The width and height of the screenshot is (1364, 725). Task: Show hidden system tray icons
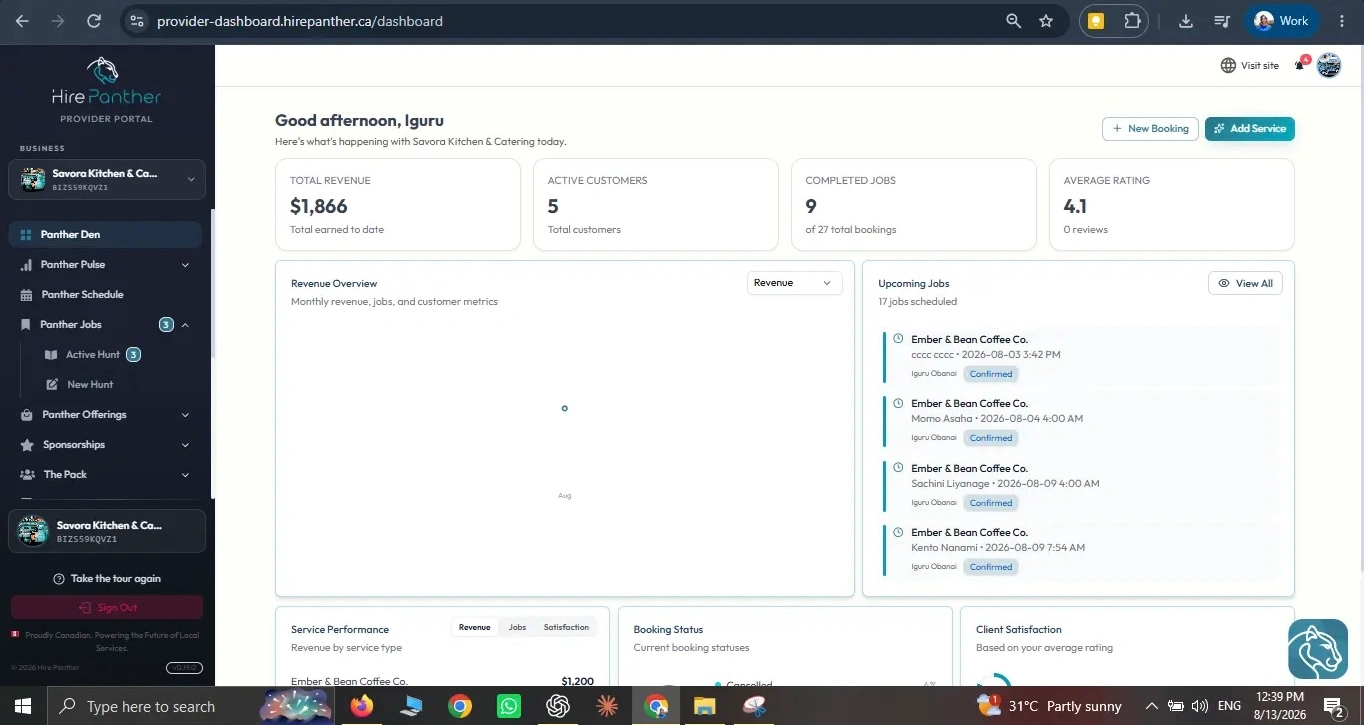(x=1150, y=706)
